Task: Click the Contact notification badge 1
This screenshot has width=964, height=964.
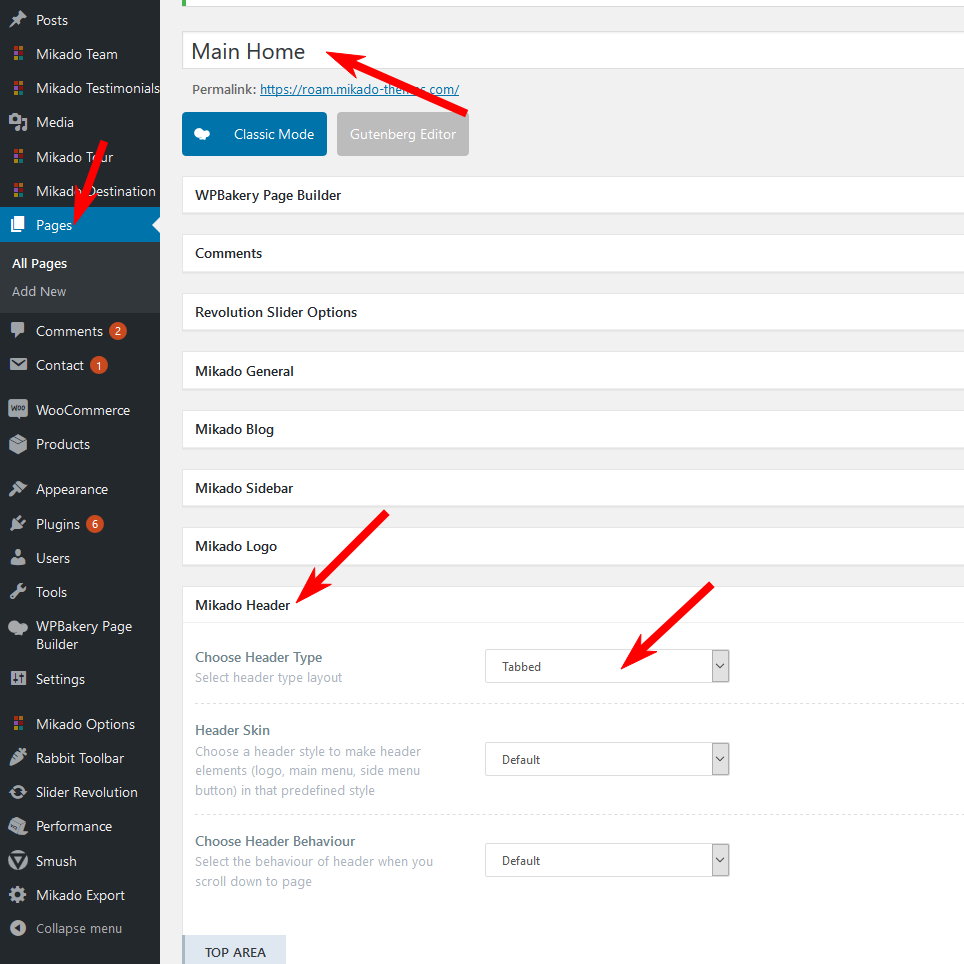Action: click(x=98, y=365)
